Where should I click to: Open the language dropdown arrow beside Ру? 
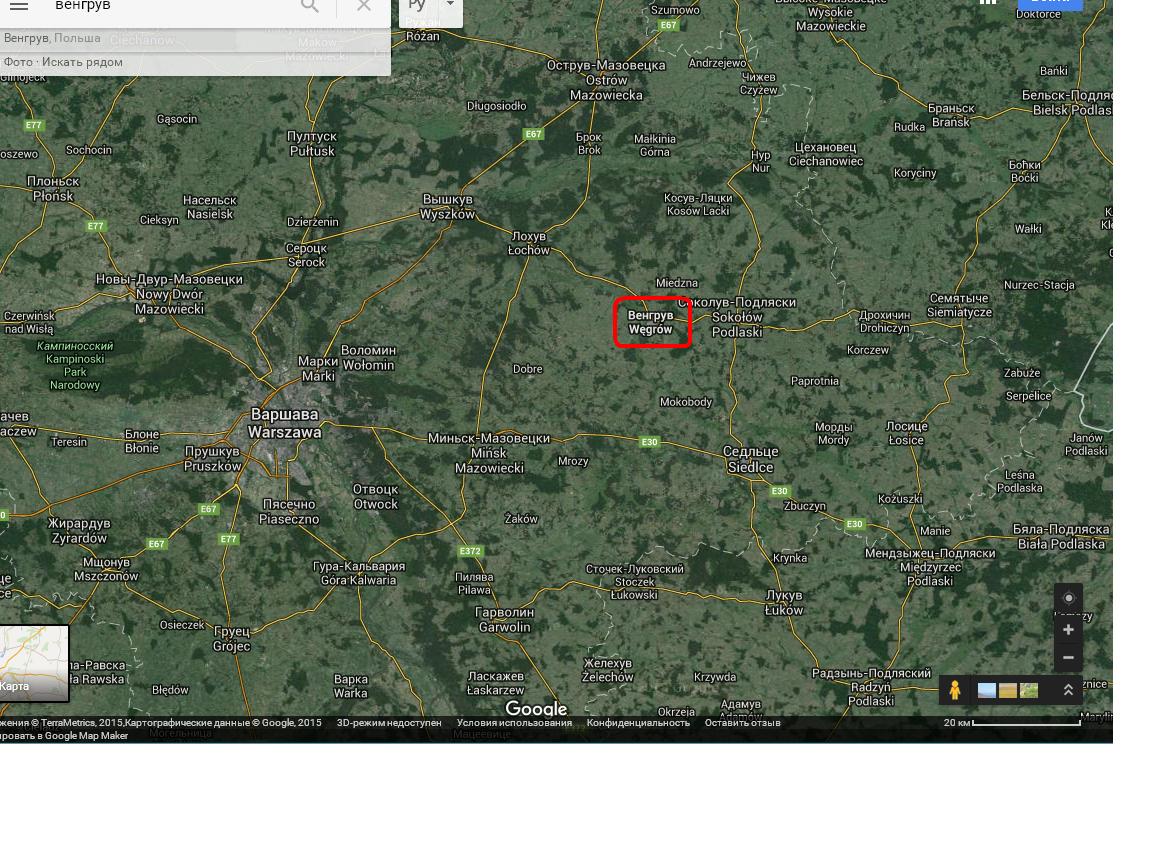(450, 4)
